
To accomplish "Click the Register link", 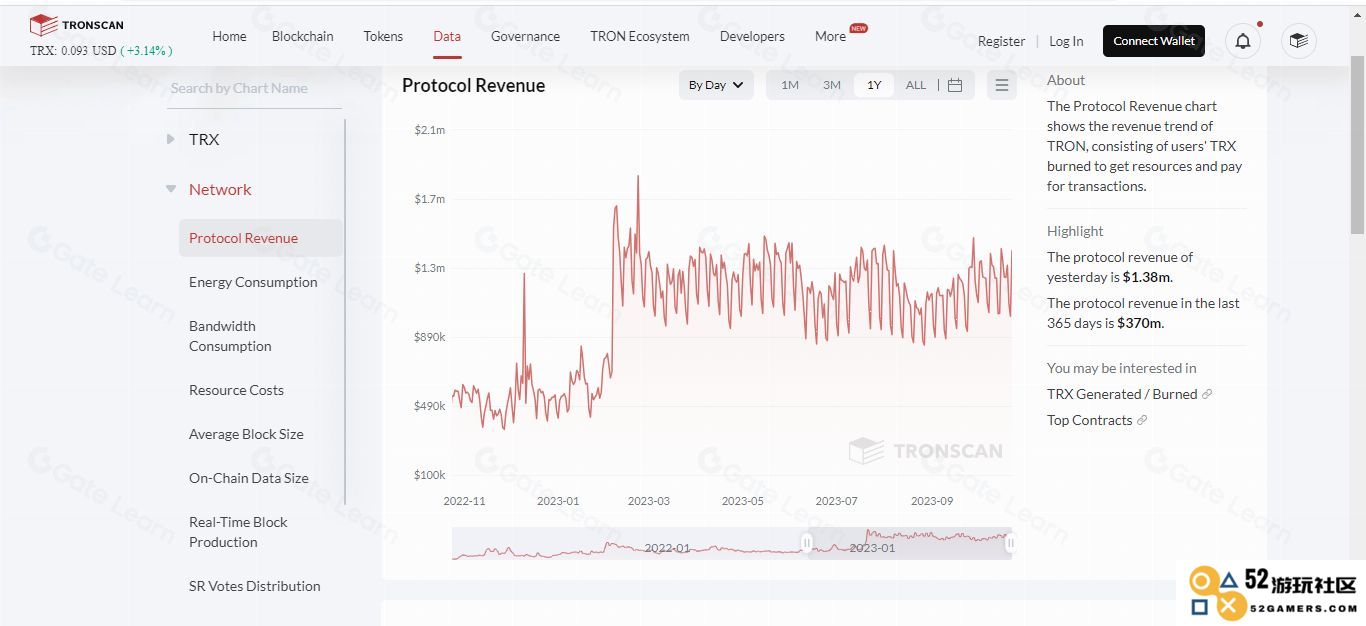I will pyautogui.click(x=1001, y=41).
